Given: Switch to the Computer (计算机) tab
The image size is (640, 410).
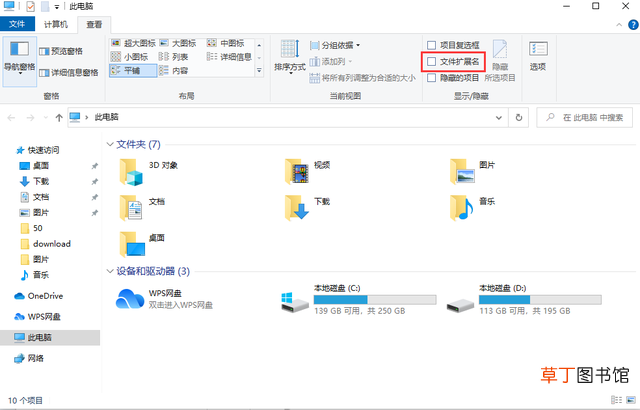Looking at the screenshot, I should (56, 24).
